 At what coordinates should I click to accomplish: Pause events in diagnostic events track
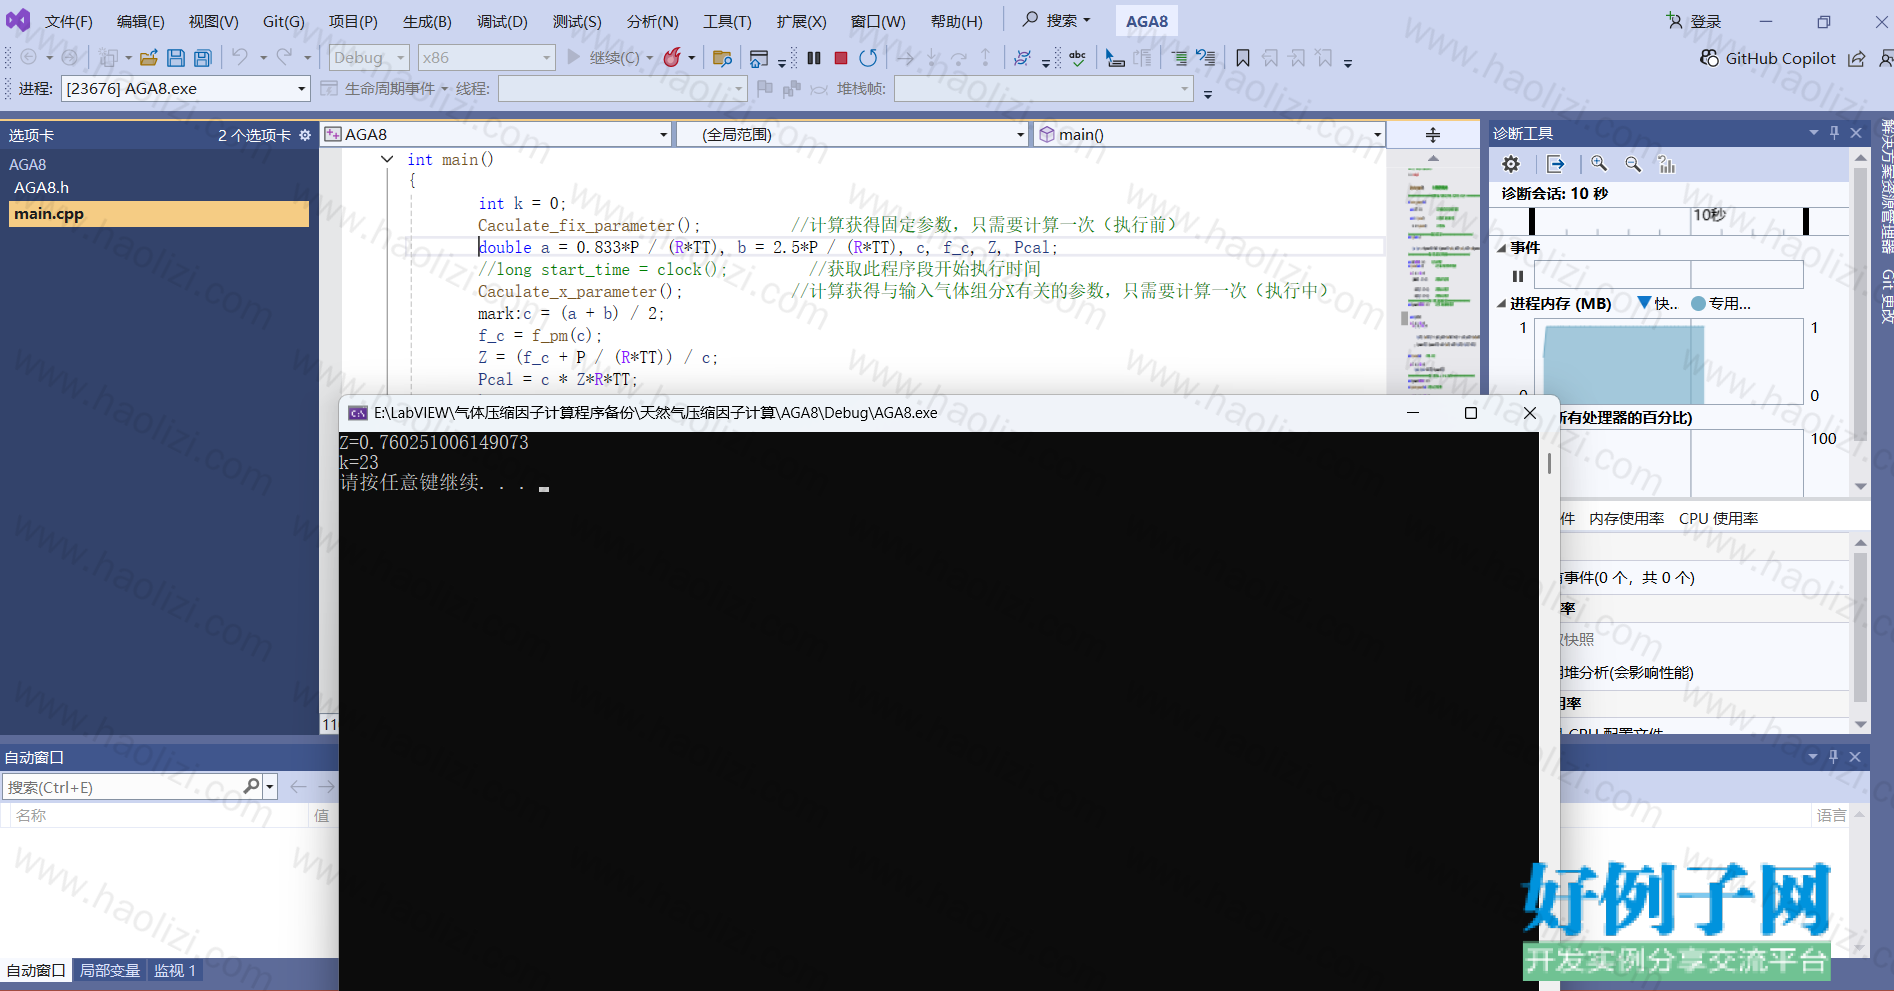click(1518, 276)
